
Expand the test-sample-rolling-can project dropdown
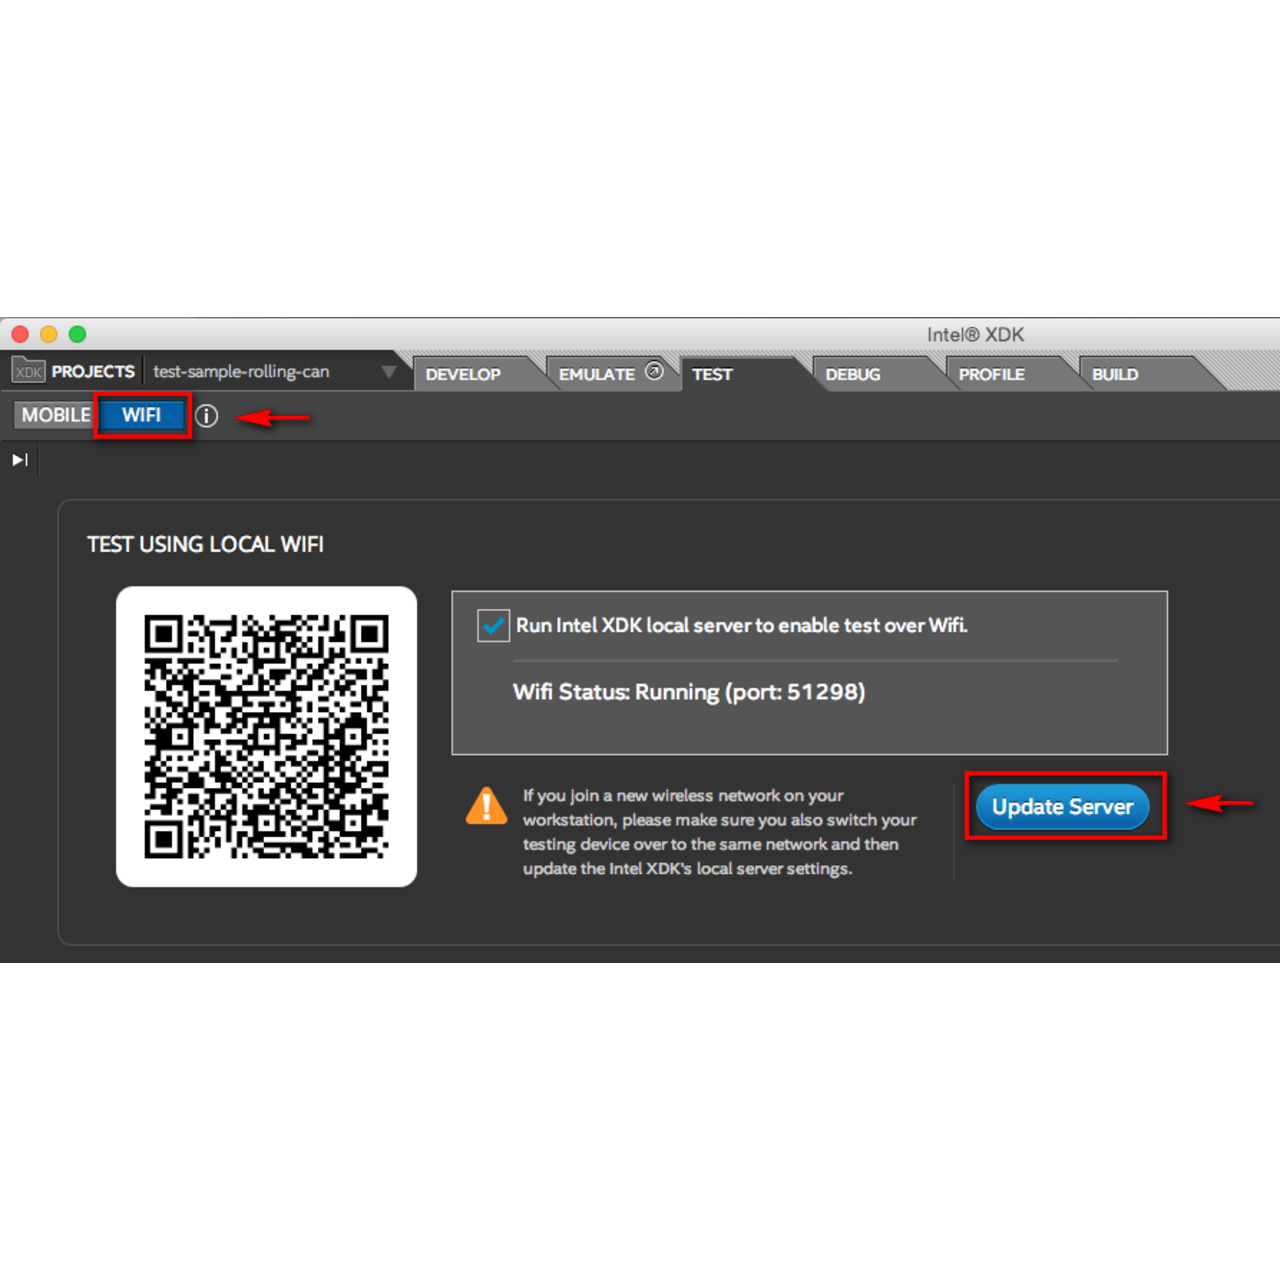389,372
